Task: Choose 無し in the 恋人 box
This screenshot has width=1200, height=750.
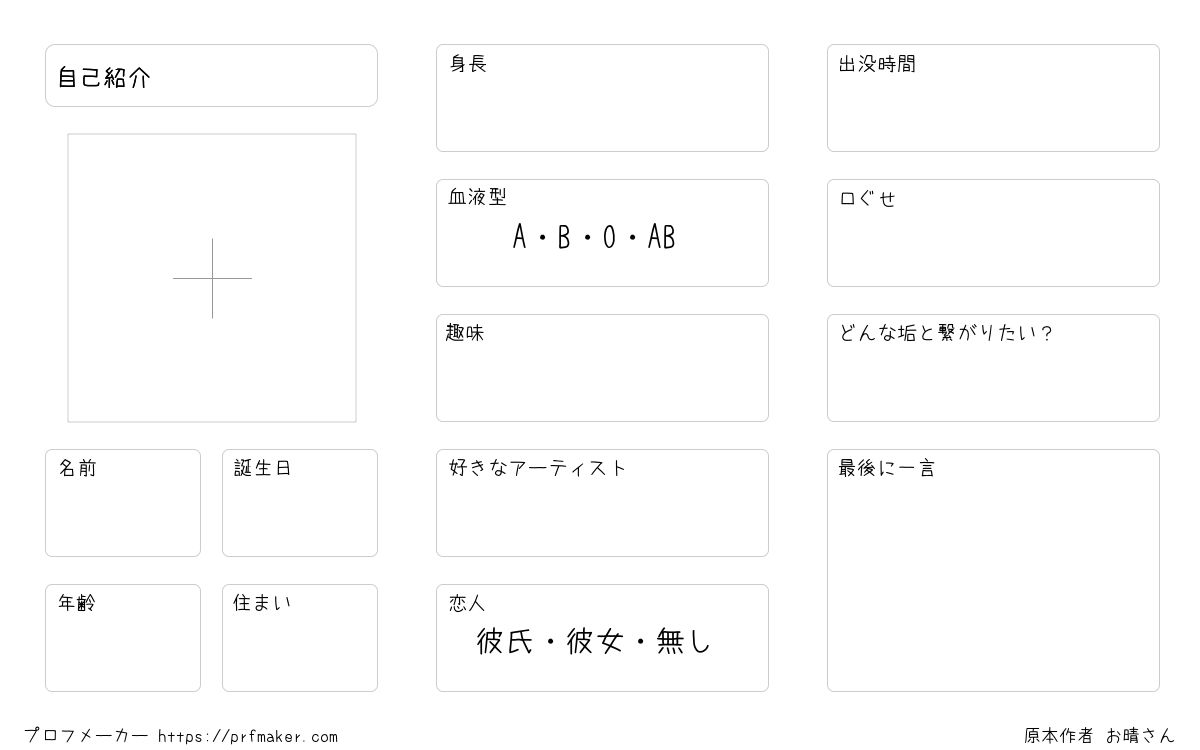Action: [684, 641]
